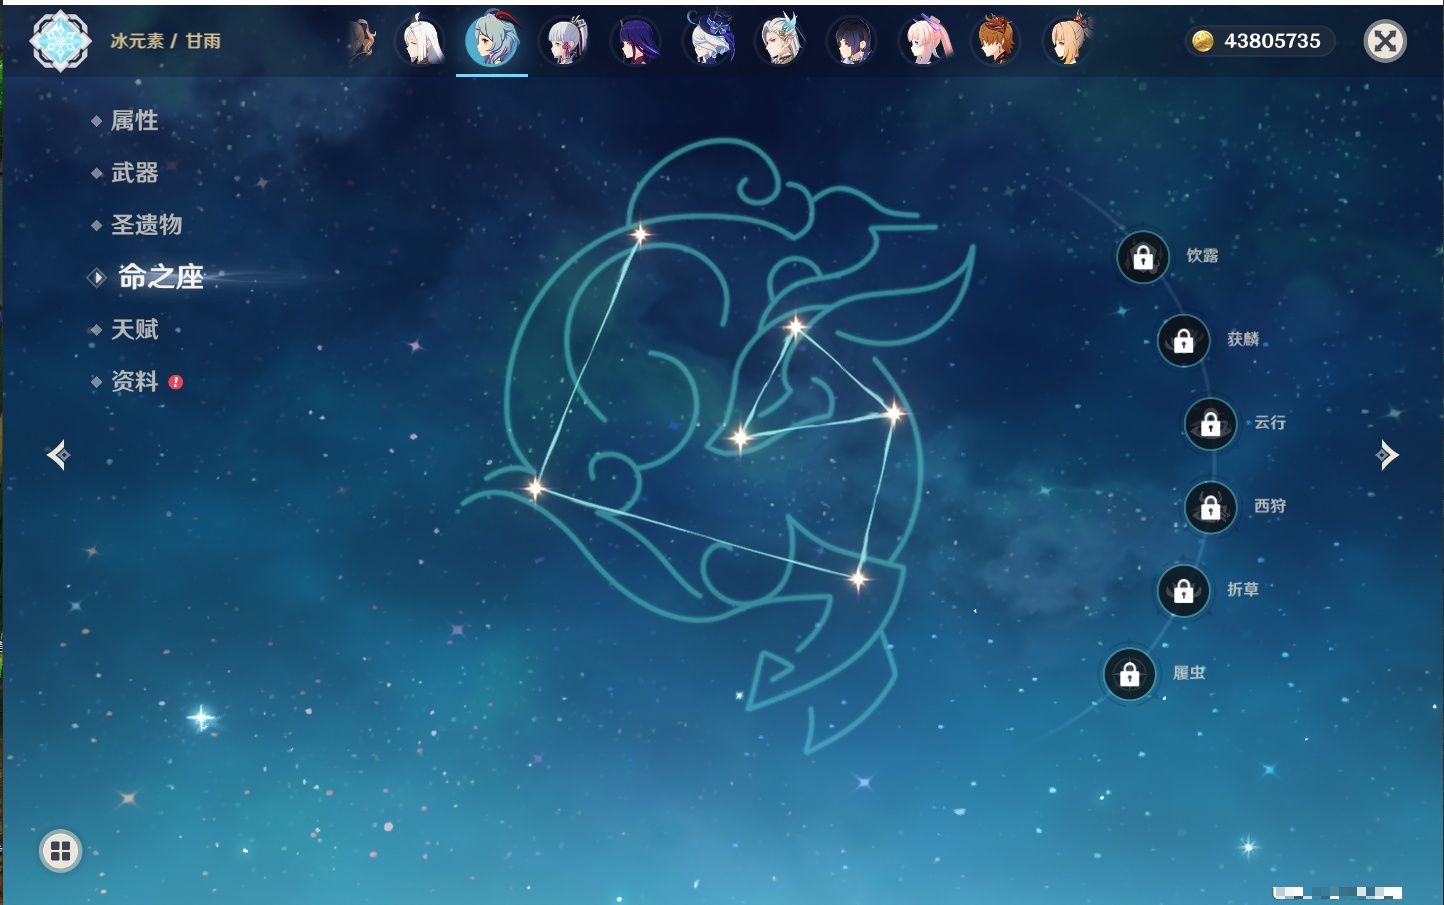This screenshot has width=1444, height=905.
Task: Click the Cryo element emblem
Action: (x=61, y=41)
